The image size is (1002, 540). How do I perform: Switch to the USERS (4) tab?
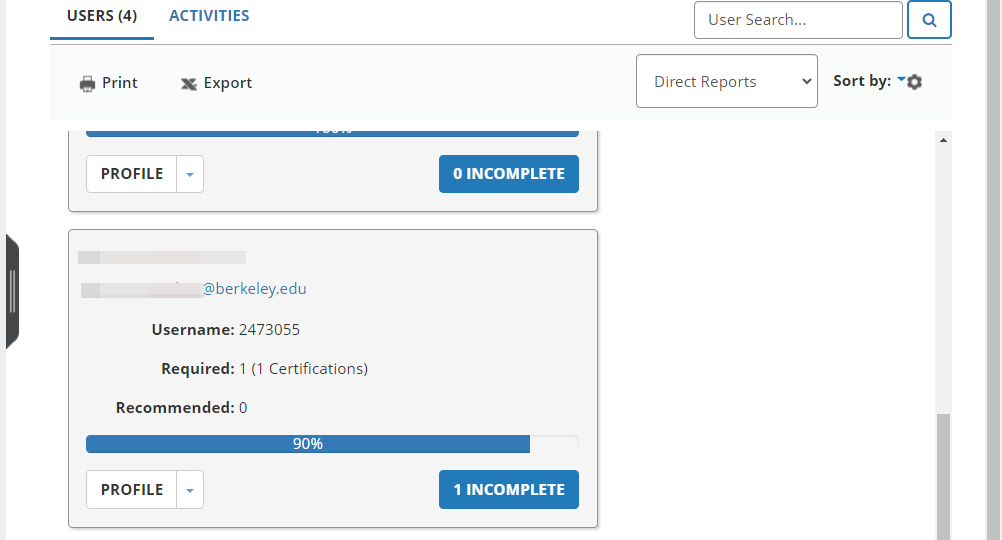(x=102, y=16)
